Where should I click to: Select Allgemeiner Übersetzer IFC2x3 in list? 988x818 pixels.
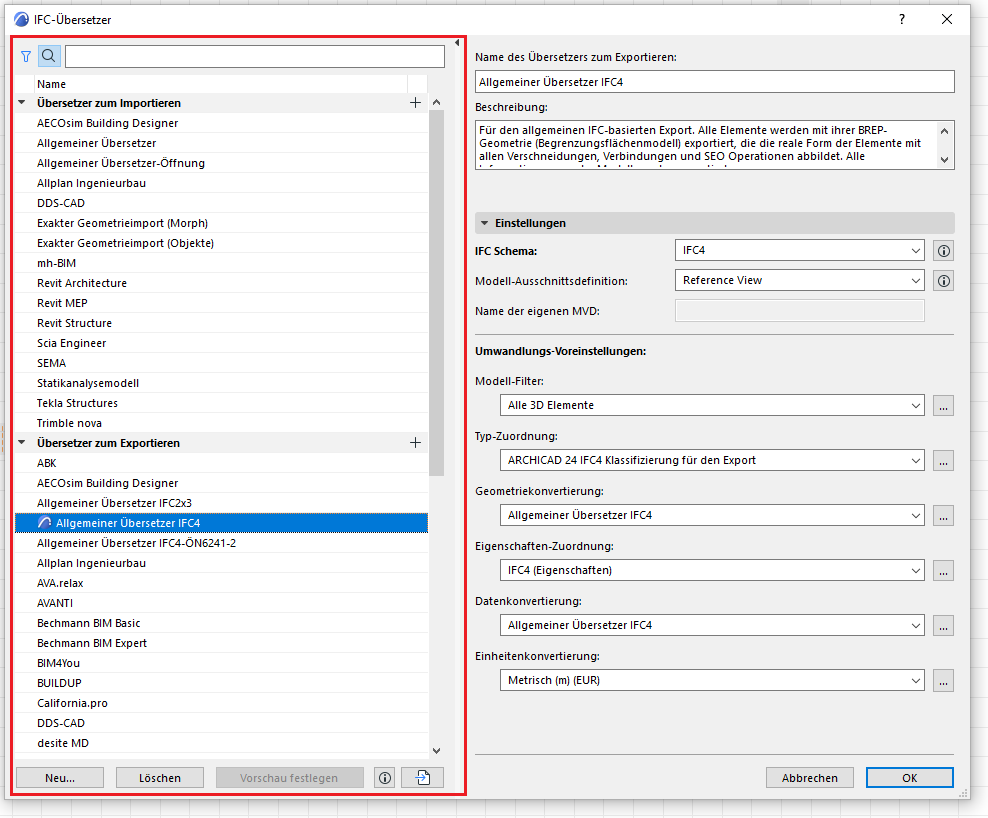point(115,503)
